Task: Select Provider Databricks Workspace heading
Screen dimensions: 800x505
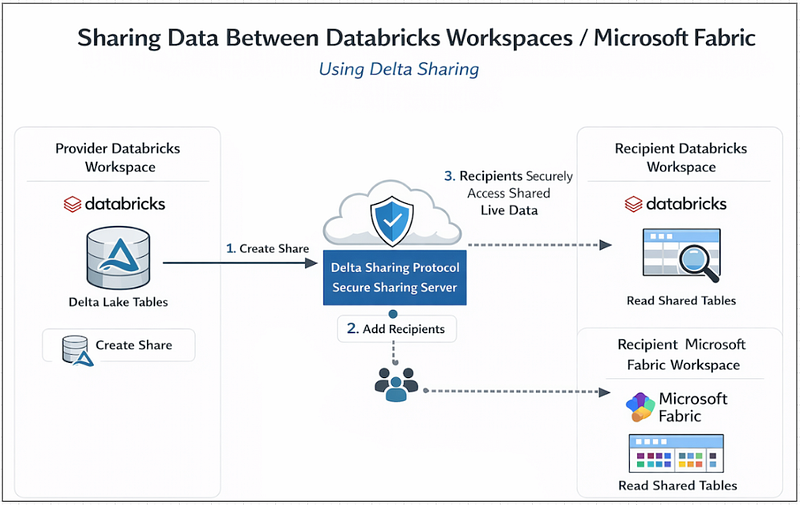Action: tap(119, 157)
